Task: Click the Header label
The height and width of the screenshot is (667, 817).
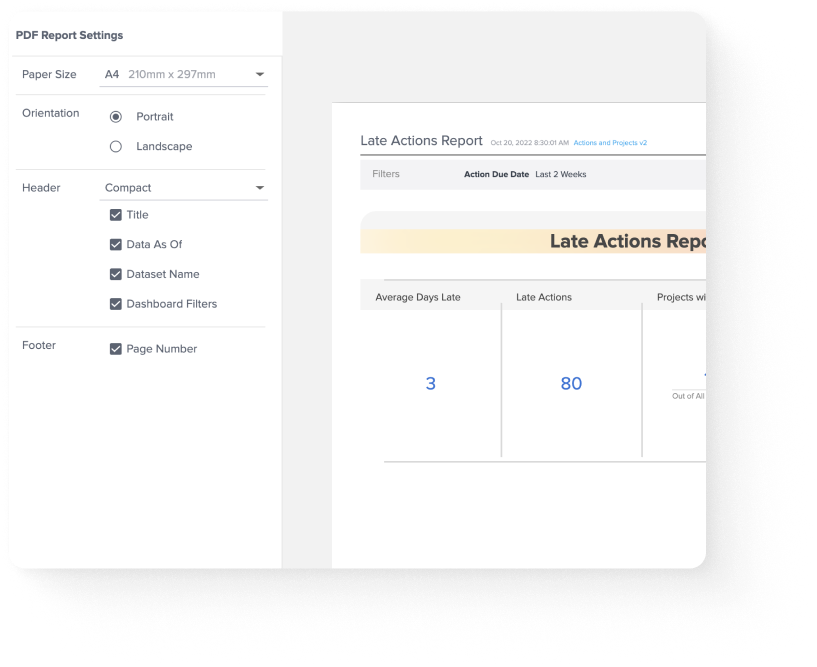Action: tap(41, 188)
